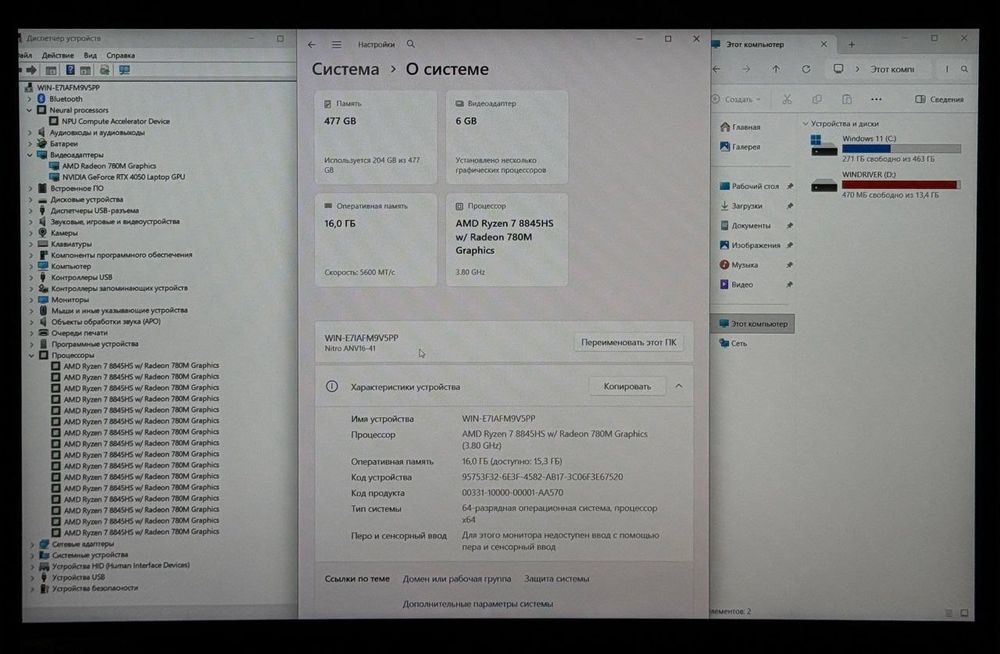Screen dimensions: 1000x654
Task: Open the Вид menu in Device Manager
Action: click(x=91, y=56)
